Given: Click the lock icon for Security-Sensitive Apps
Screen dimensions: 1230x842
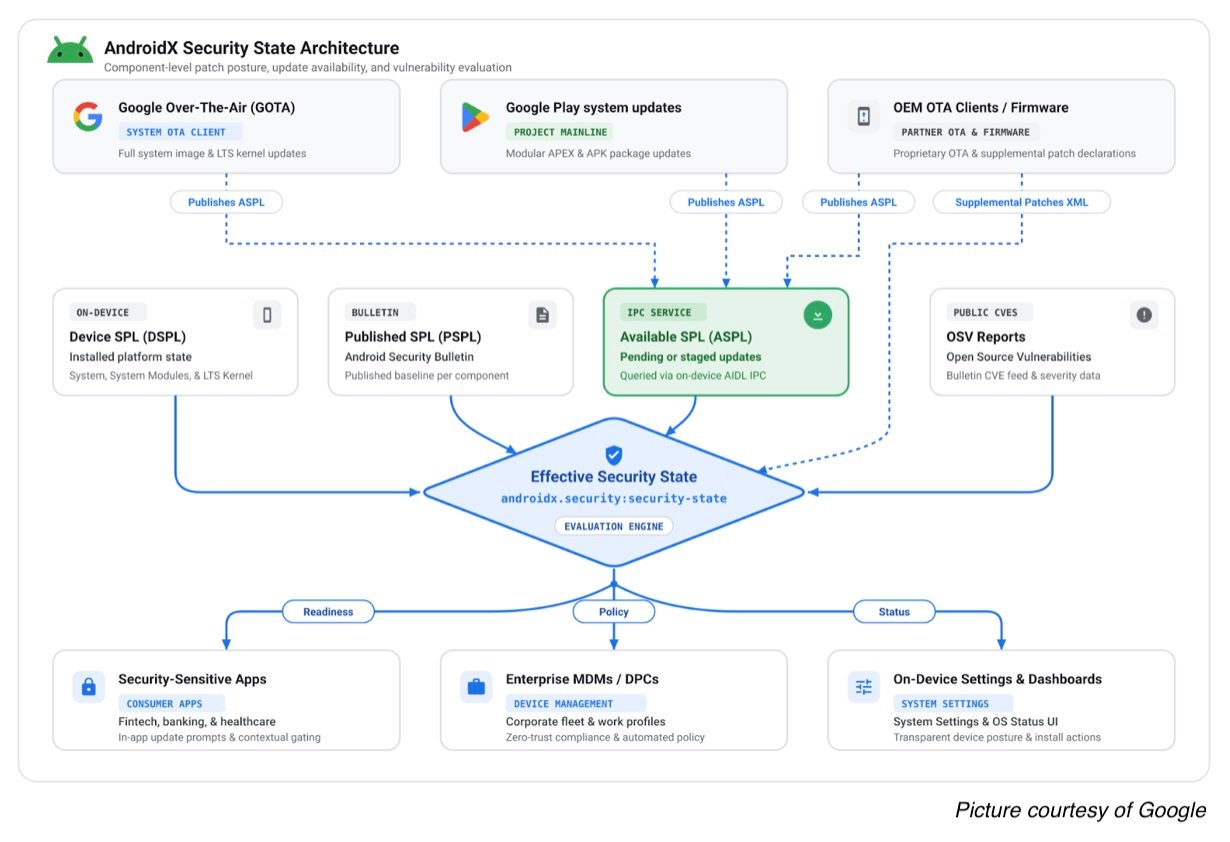Looking at the screenshot, I should click(x=88, y=687).
